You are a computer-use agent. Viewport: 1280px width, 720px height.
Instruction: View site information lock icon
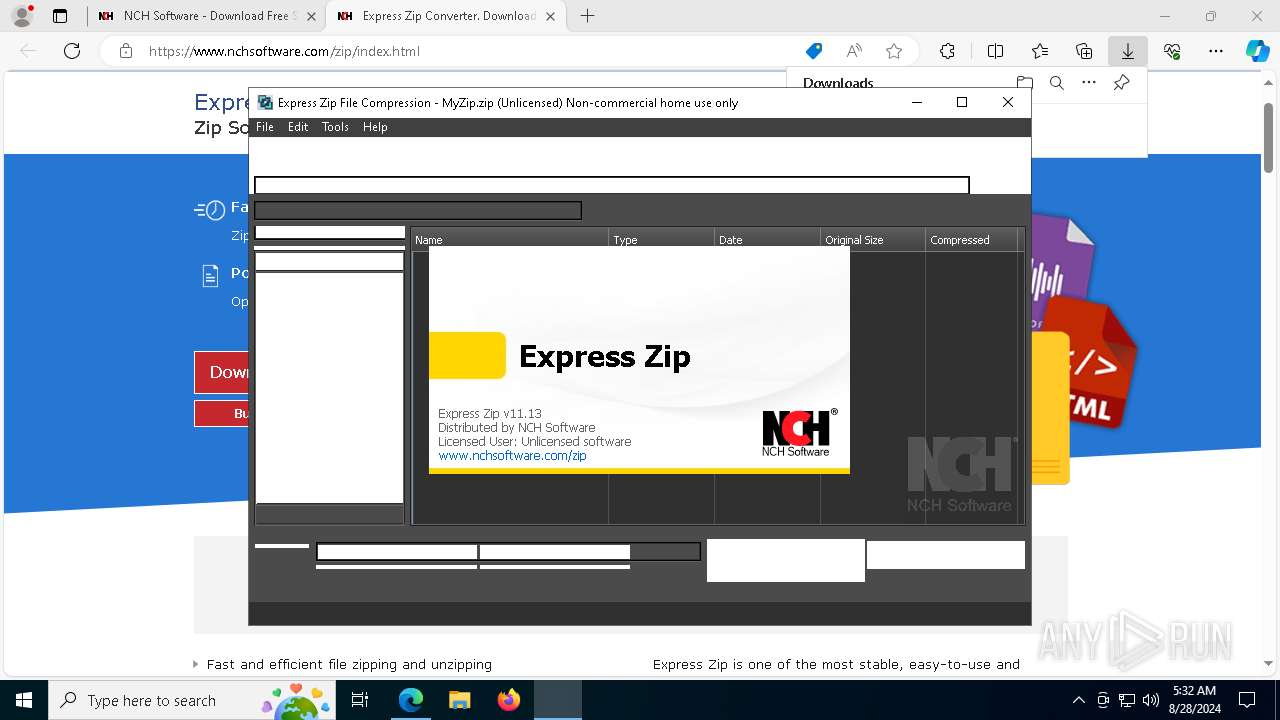(x=126, y=51)
